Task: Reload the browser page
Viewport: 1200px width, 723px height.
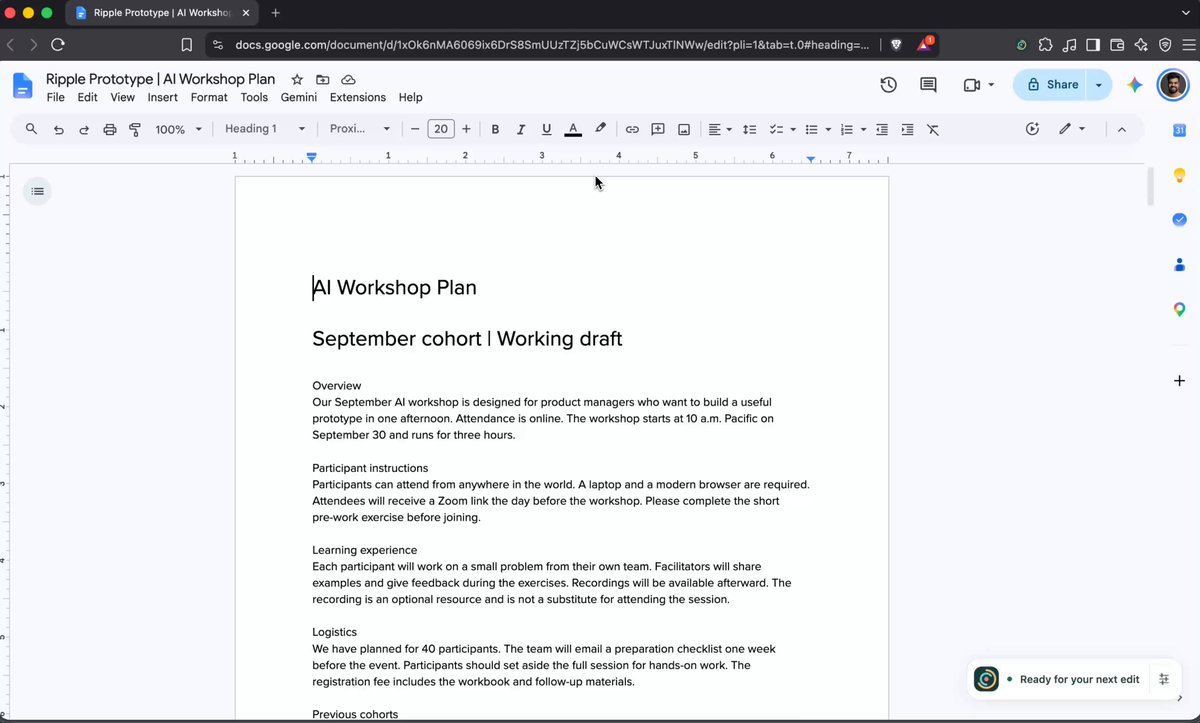Action: (58, 44)
